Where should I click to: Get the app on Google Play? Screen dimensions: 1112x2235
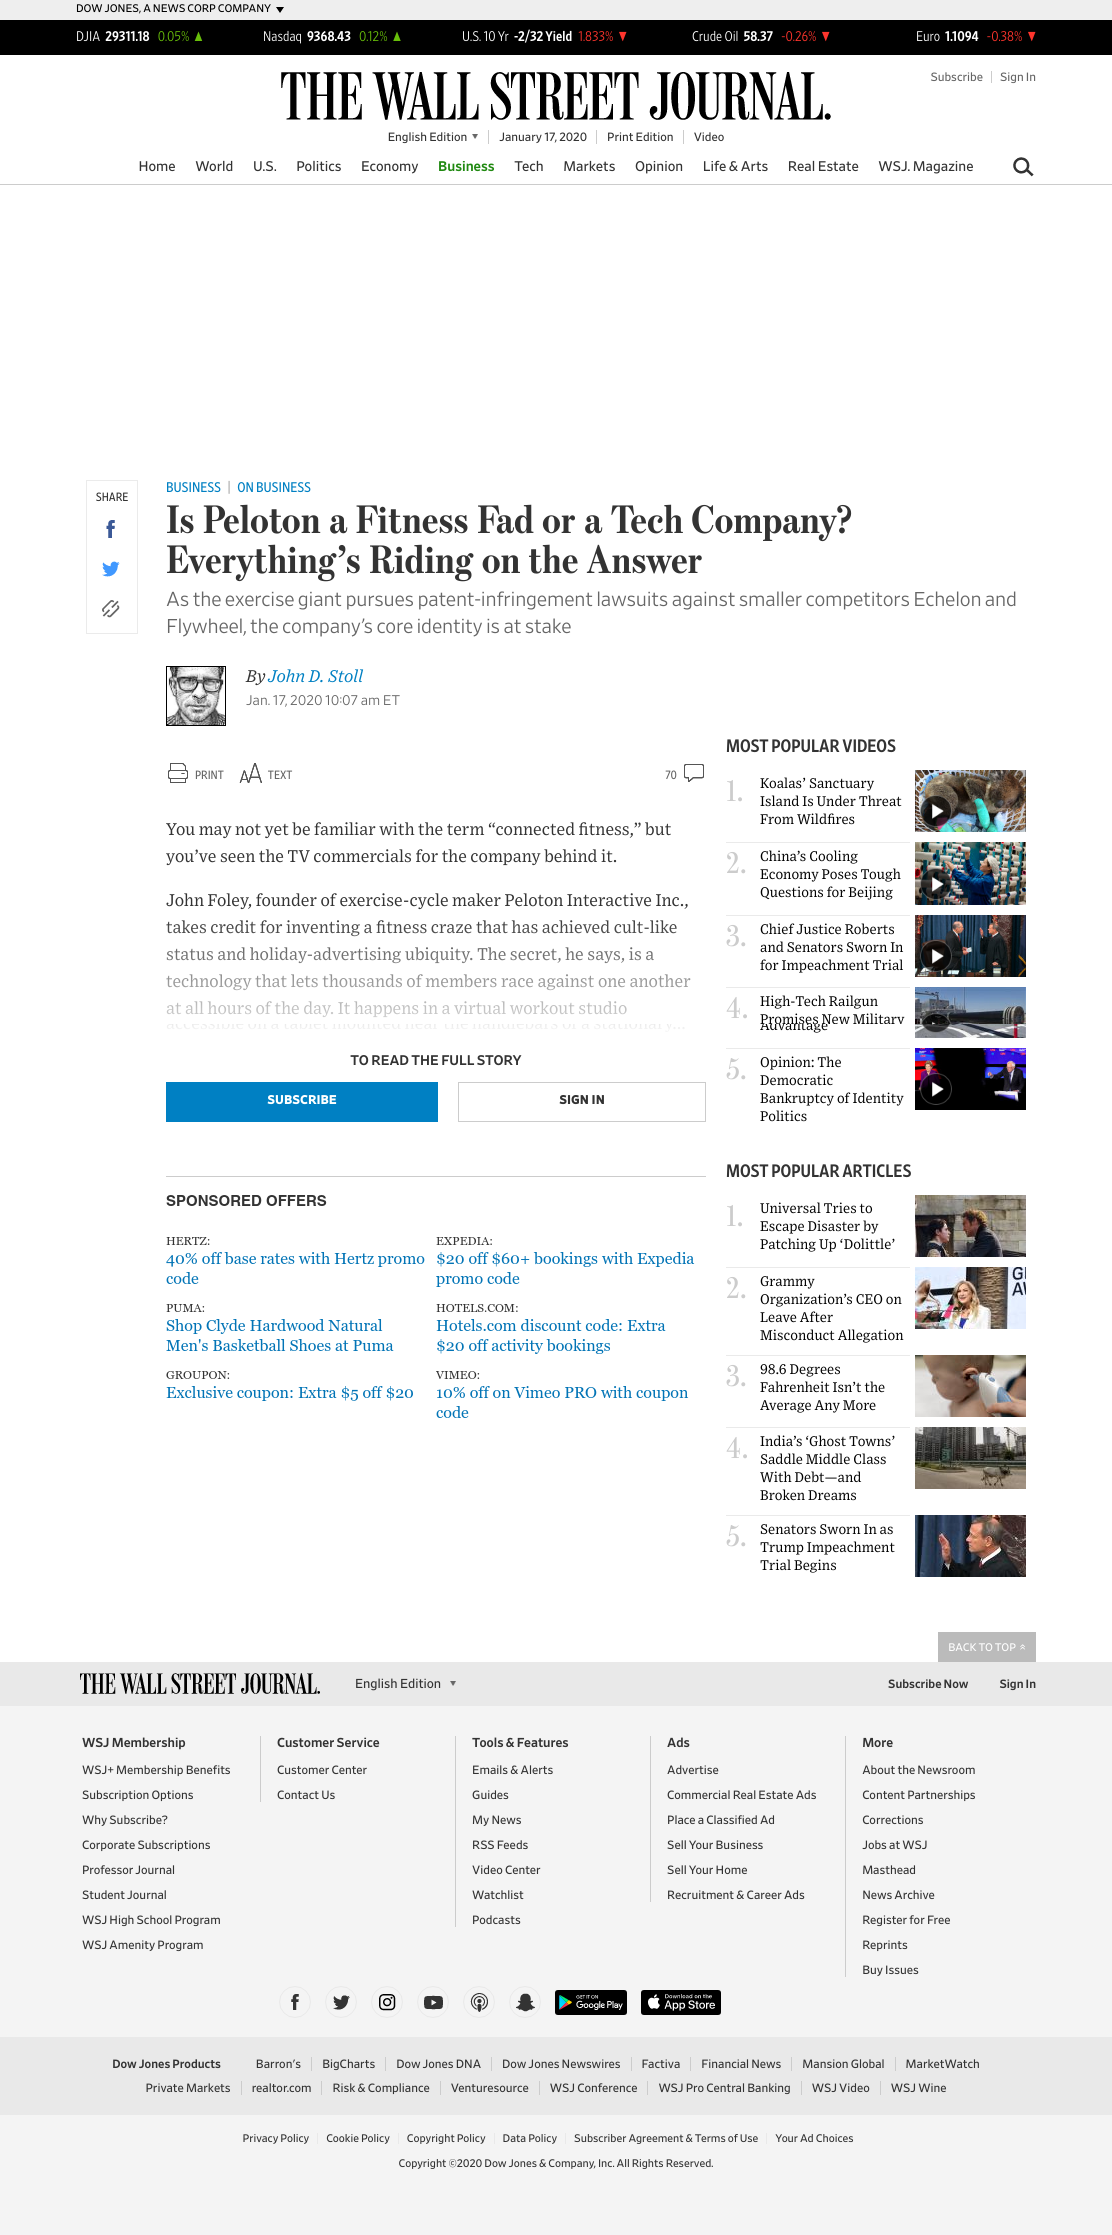tap(591, 2002)
